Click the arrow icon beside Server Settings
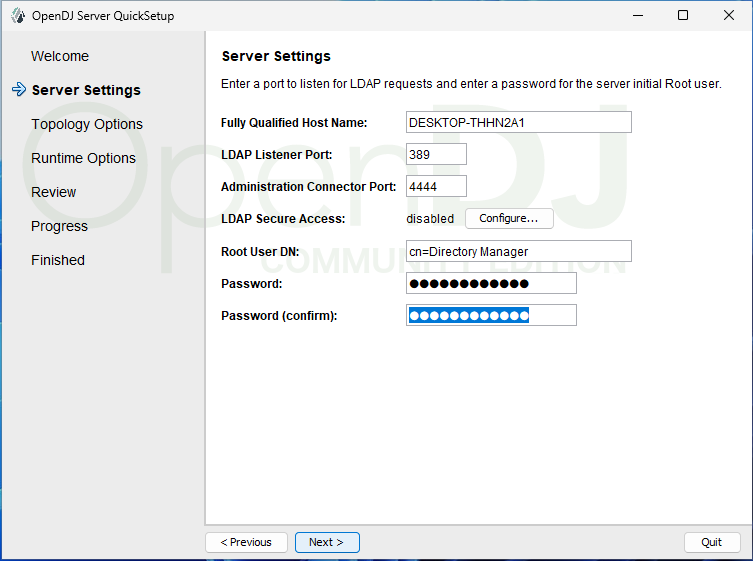Image resolution: width=753 pixels, height=561 pixels. pyautogui.click(x=18, y=90)
